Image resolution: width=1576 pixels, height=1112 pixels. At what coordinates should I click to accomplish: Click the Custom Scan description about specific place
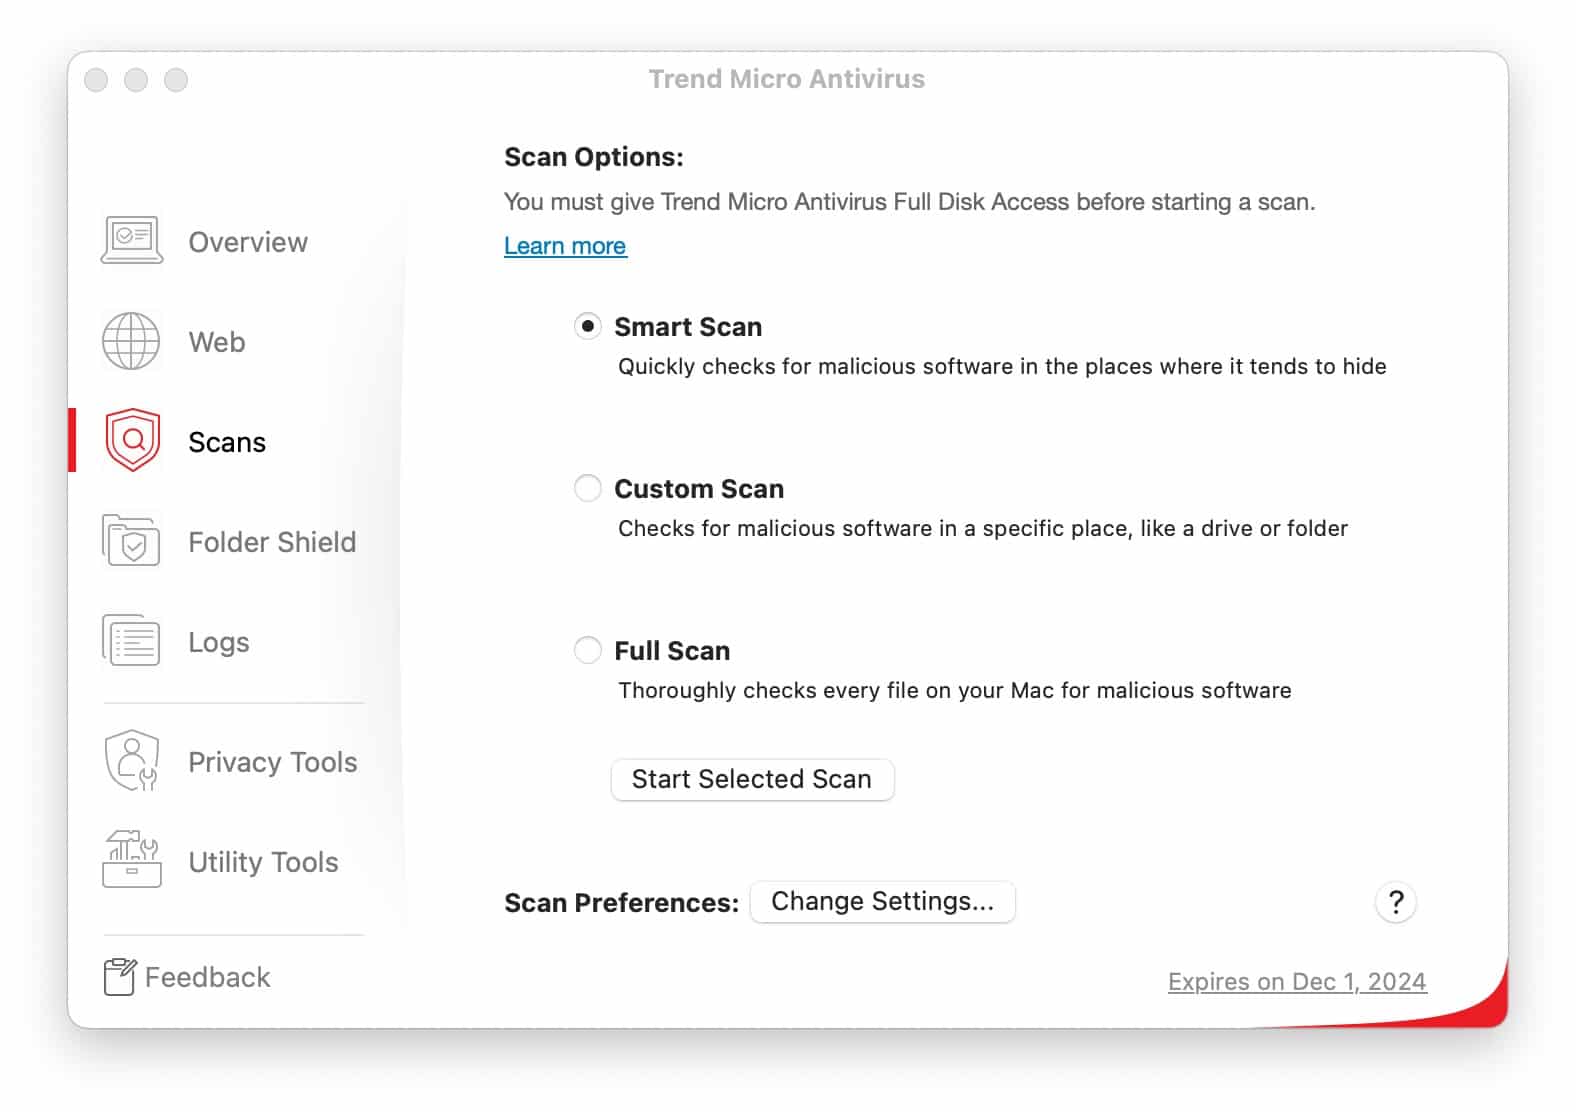tap(983, 529)
